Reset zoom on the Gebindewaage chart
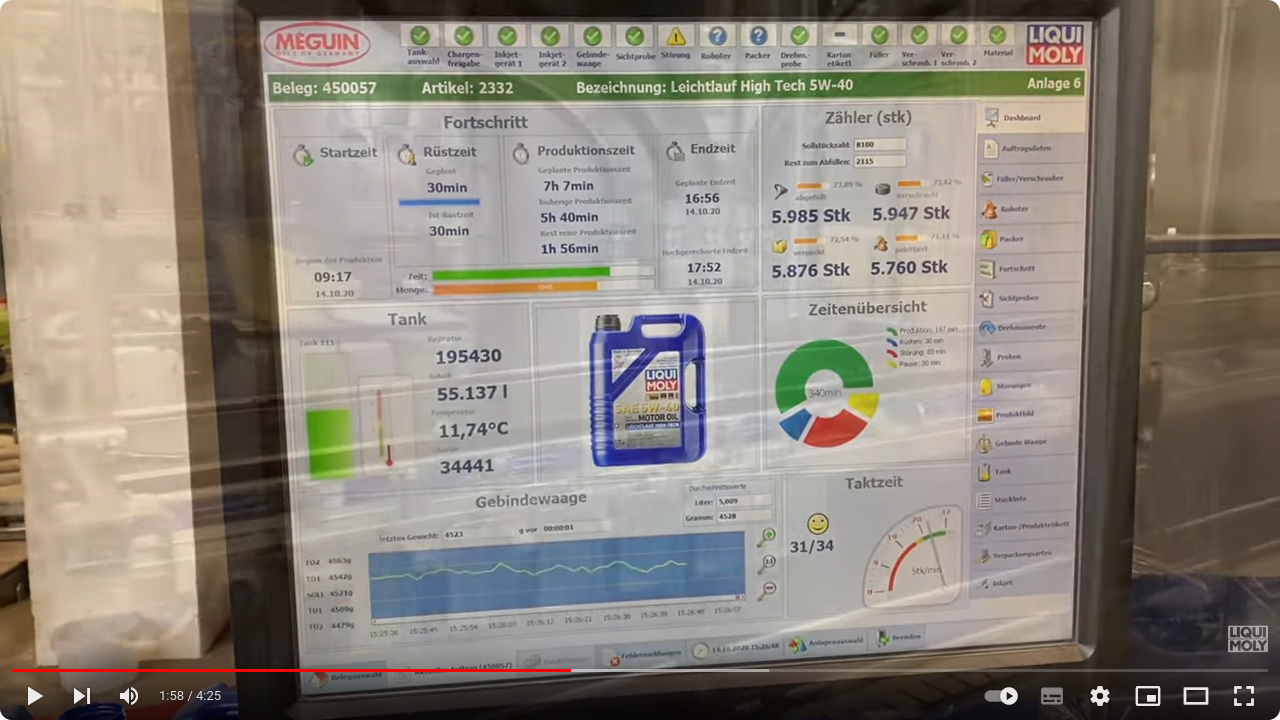The width and height of the screenshot is (1280, 720). [767, 563]
